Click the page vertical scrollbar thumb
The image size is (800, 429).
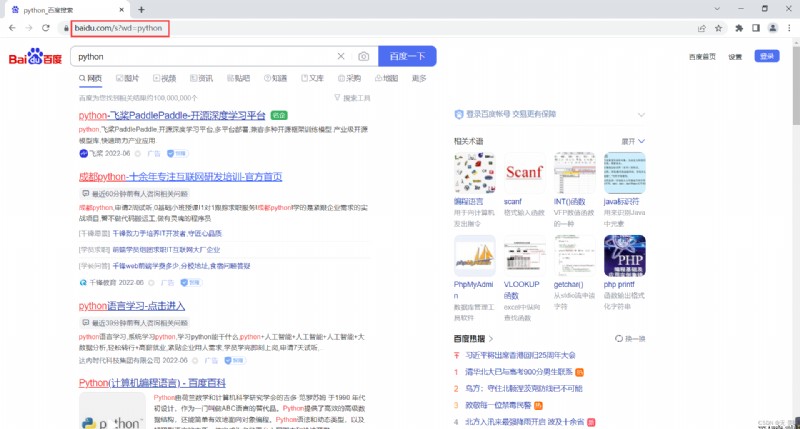coord(796,87)
